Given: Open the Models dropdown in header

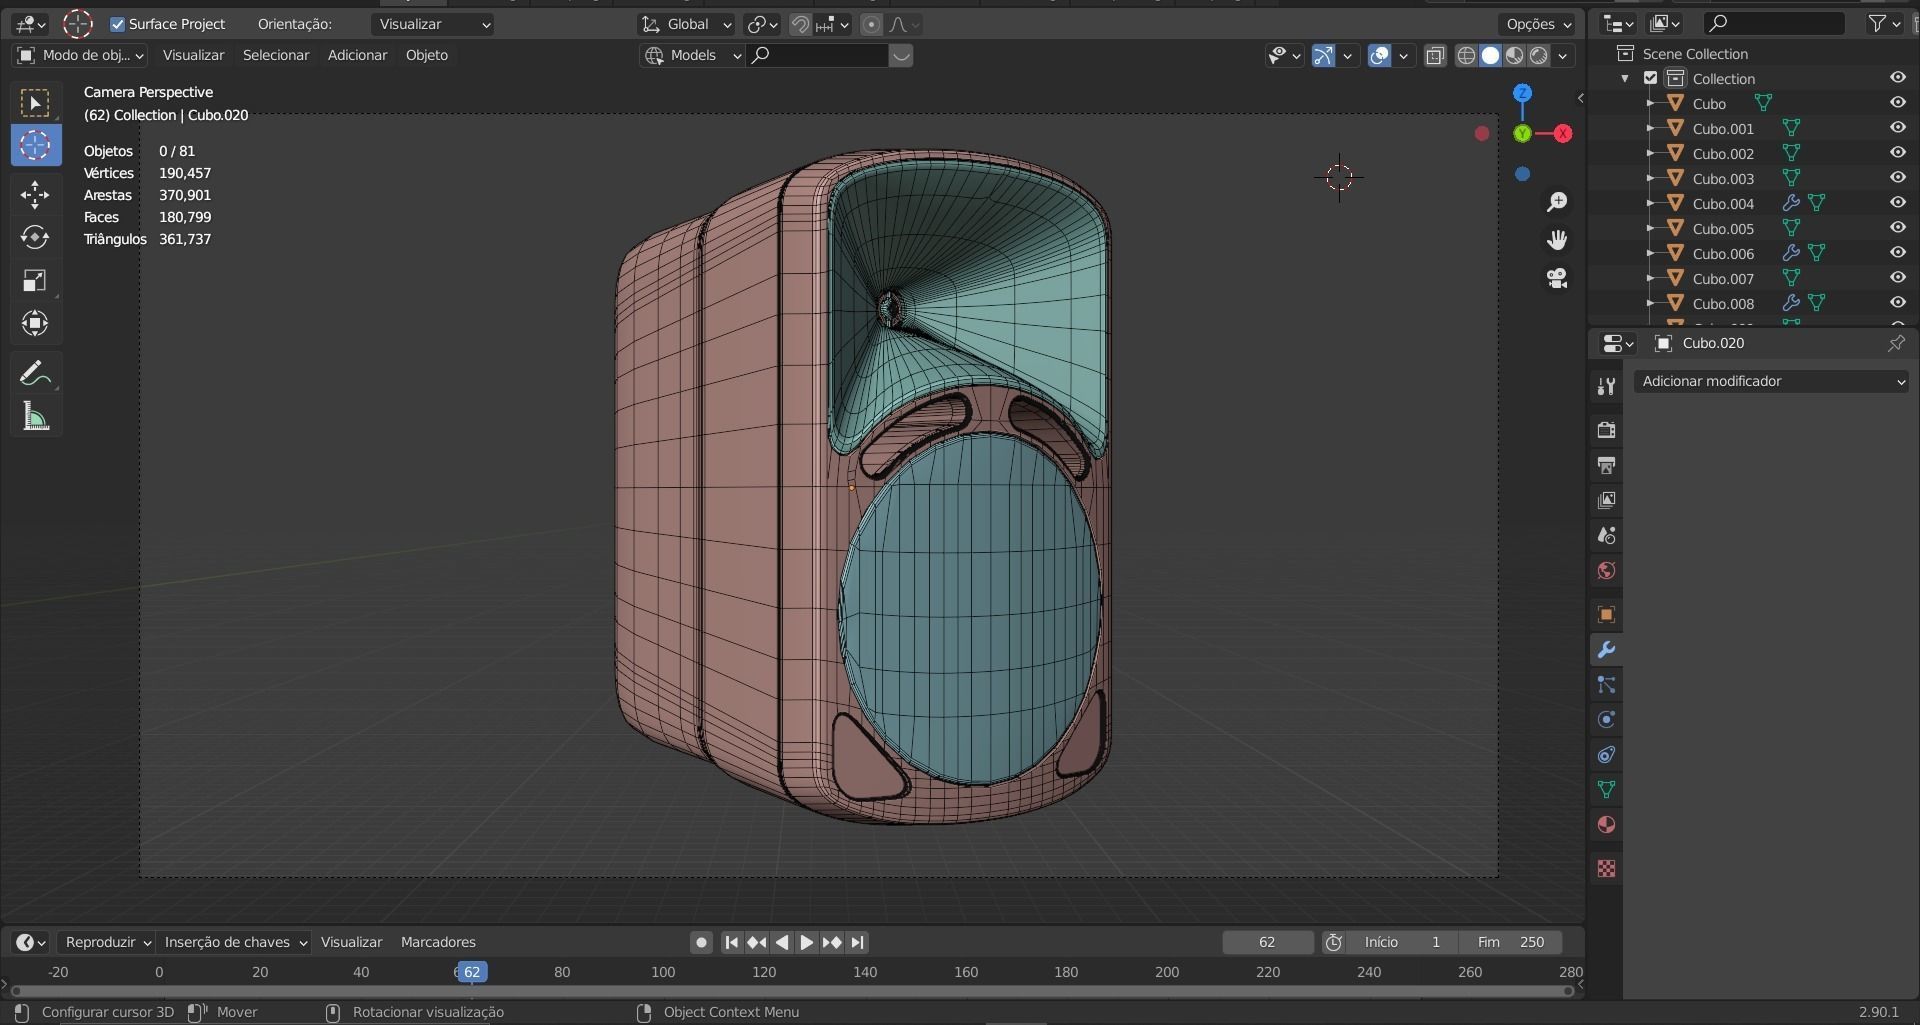Looking at the screenshot, I should pyautogui.click(x=692, y=55).
